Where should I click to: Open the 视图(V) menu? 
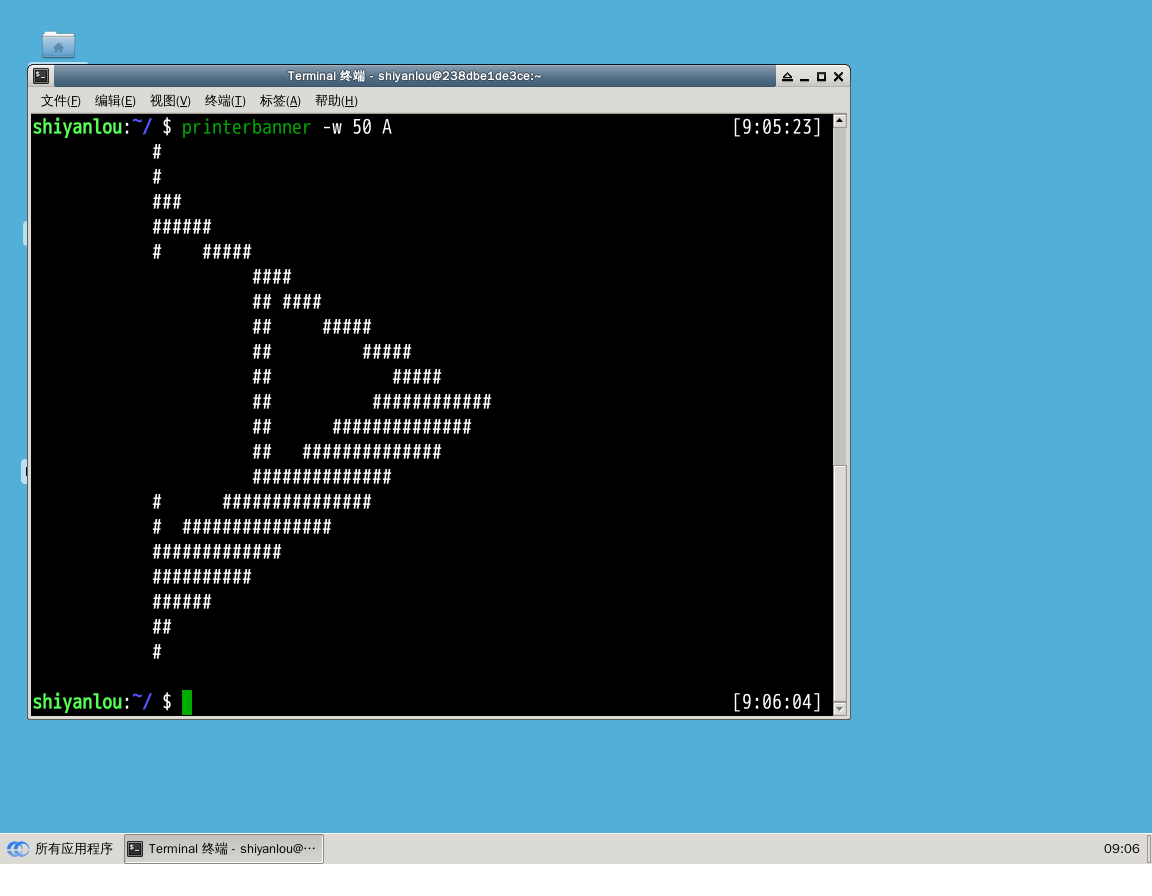click(170, 101)
